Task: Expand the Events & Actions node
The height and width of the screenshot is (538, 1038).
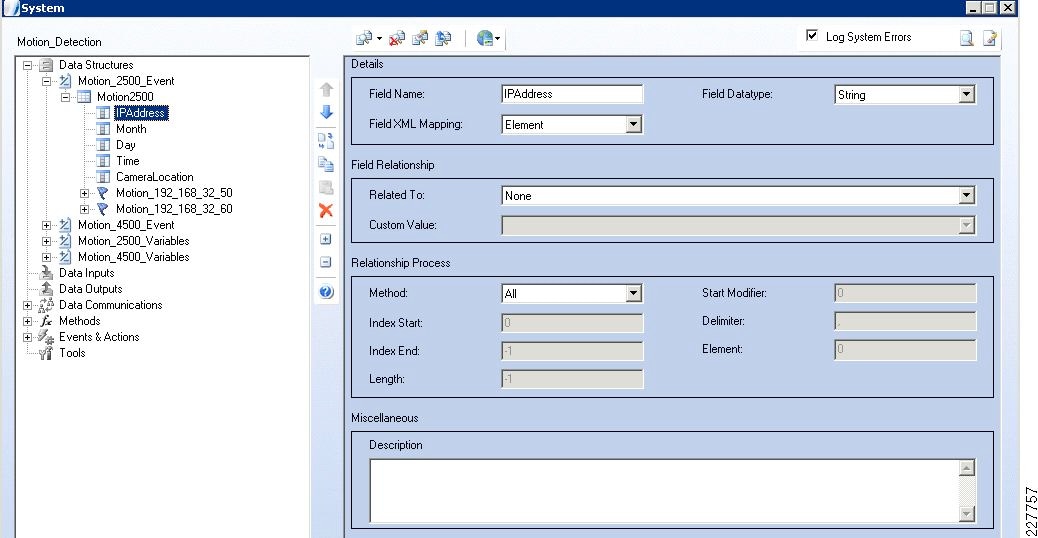Action: coord(27,337)
